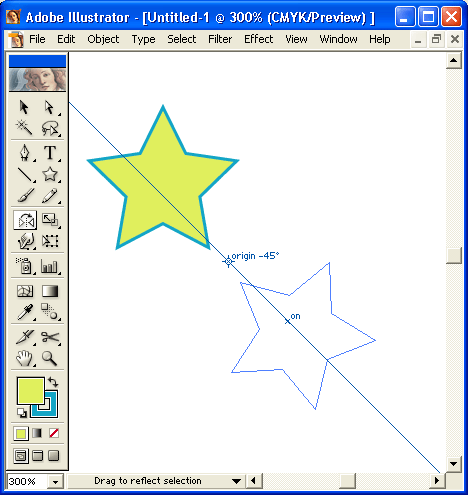Pick the Paintbrush tool

pos(25,196)
